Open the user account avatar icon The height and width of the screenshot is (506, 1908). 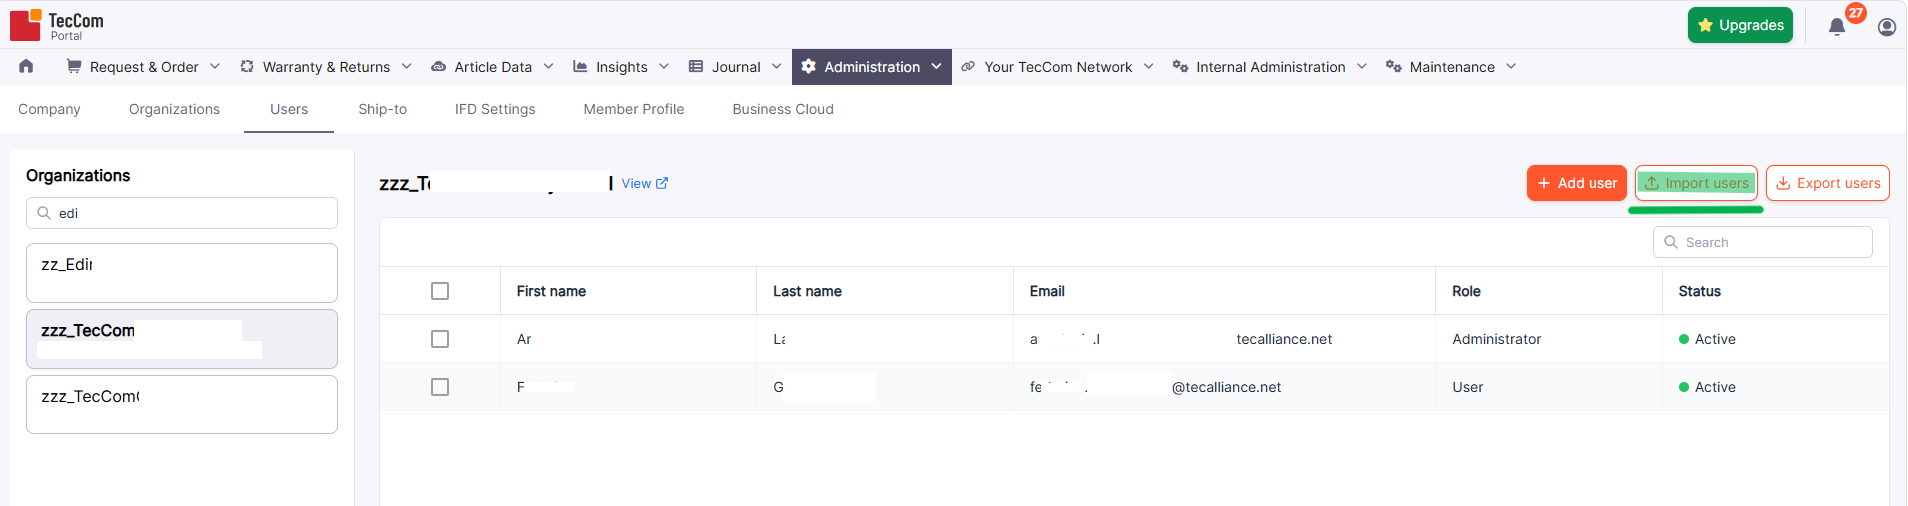pyautogui.click(x=1886, y=27)
